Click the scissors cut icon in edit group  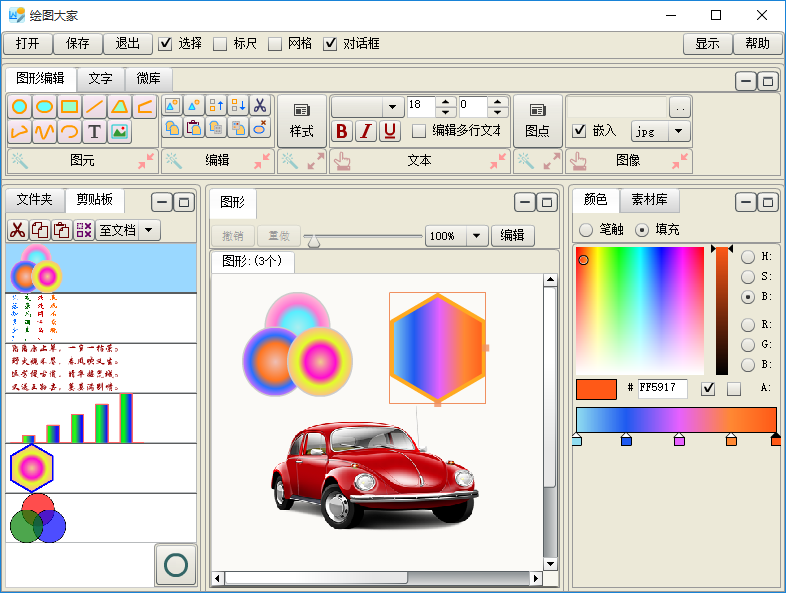click(x=260, y=105)
